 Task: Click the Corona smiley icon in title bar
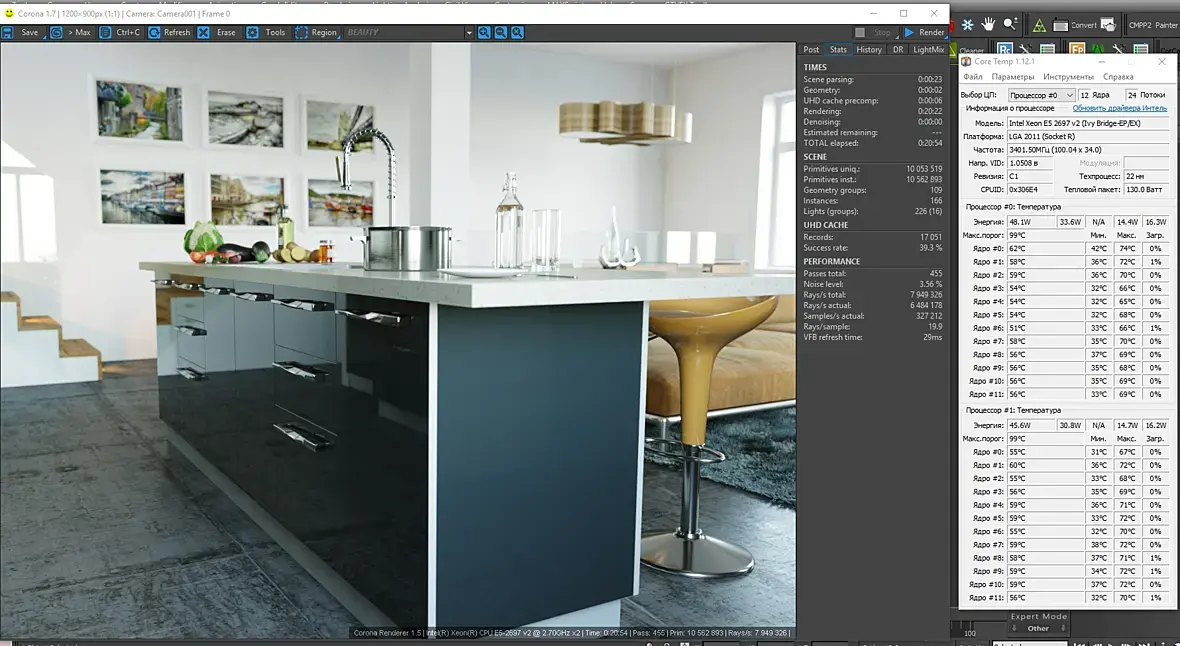tap(9, 14)
